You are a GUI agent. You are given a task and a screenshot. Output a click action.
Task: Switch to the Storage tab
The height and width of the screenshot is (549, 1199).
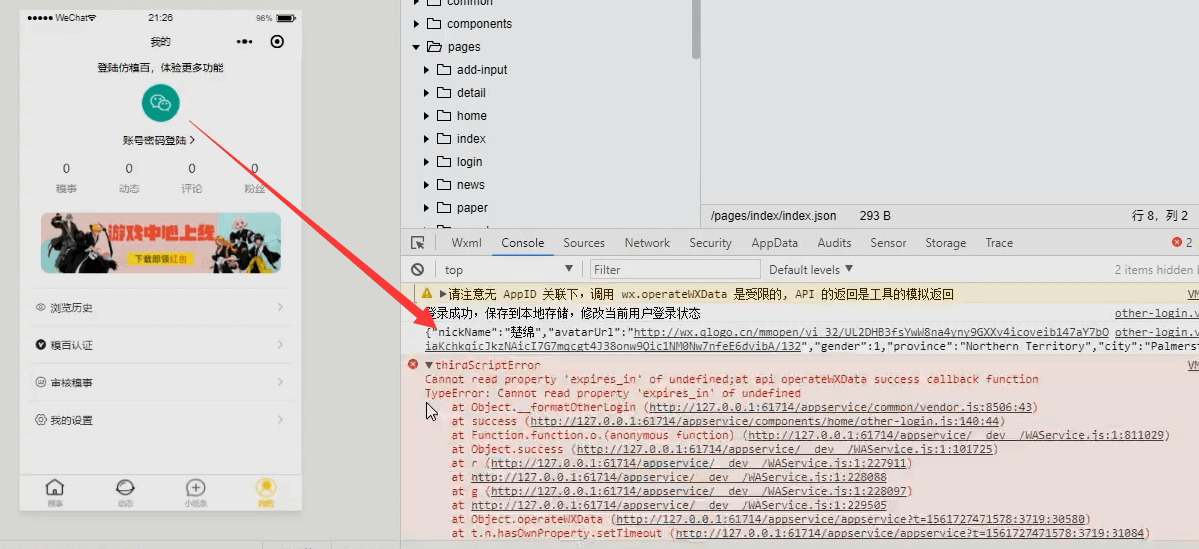(x=946, y=242)
